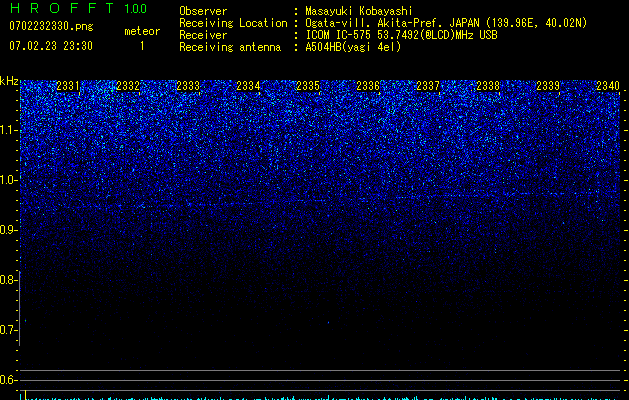Image resolution: width=629 pixels, height=400 pixels.
Task: Click the Receiving Location label
Action: 233,23
